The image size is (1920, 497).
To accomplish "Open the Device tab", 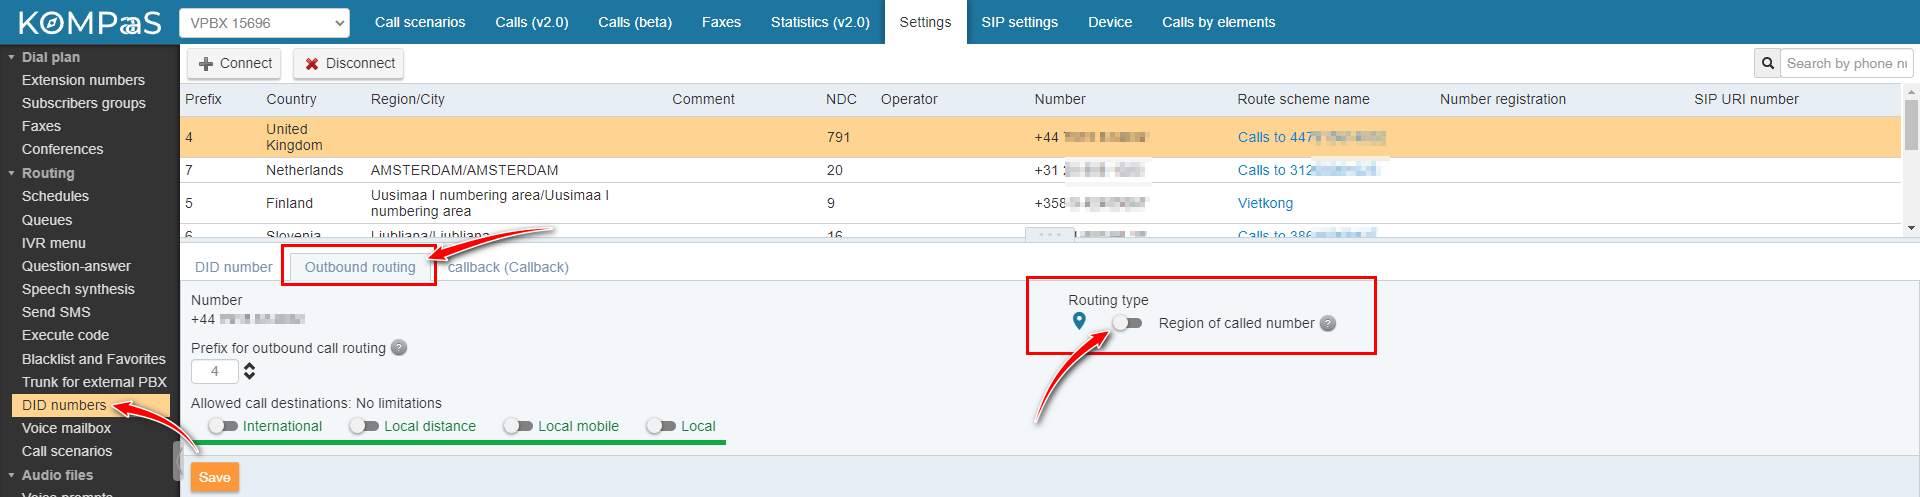I will coord(1110,22).
